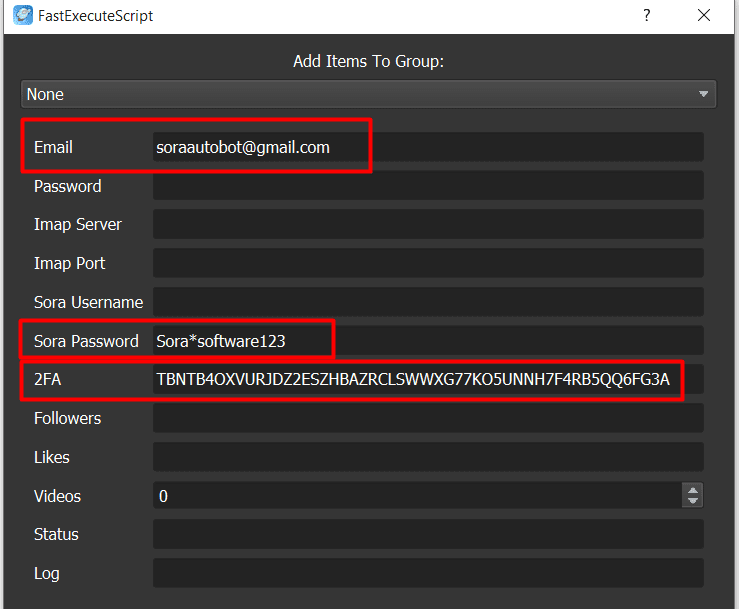Click the Sora Username label

click(89, 302)
